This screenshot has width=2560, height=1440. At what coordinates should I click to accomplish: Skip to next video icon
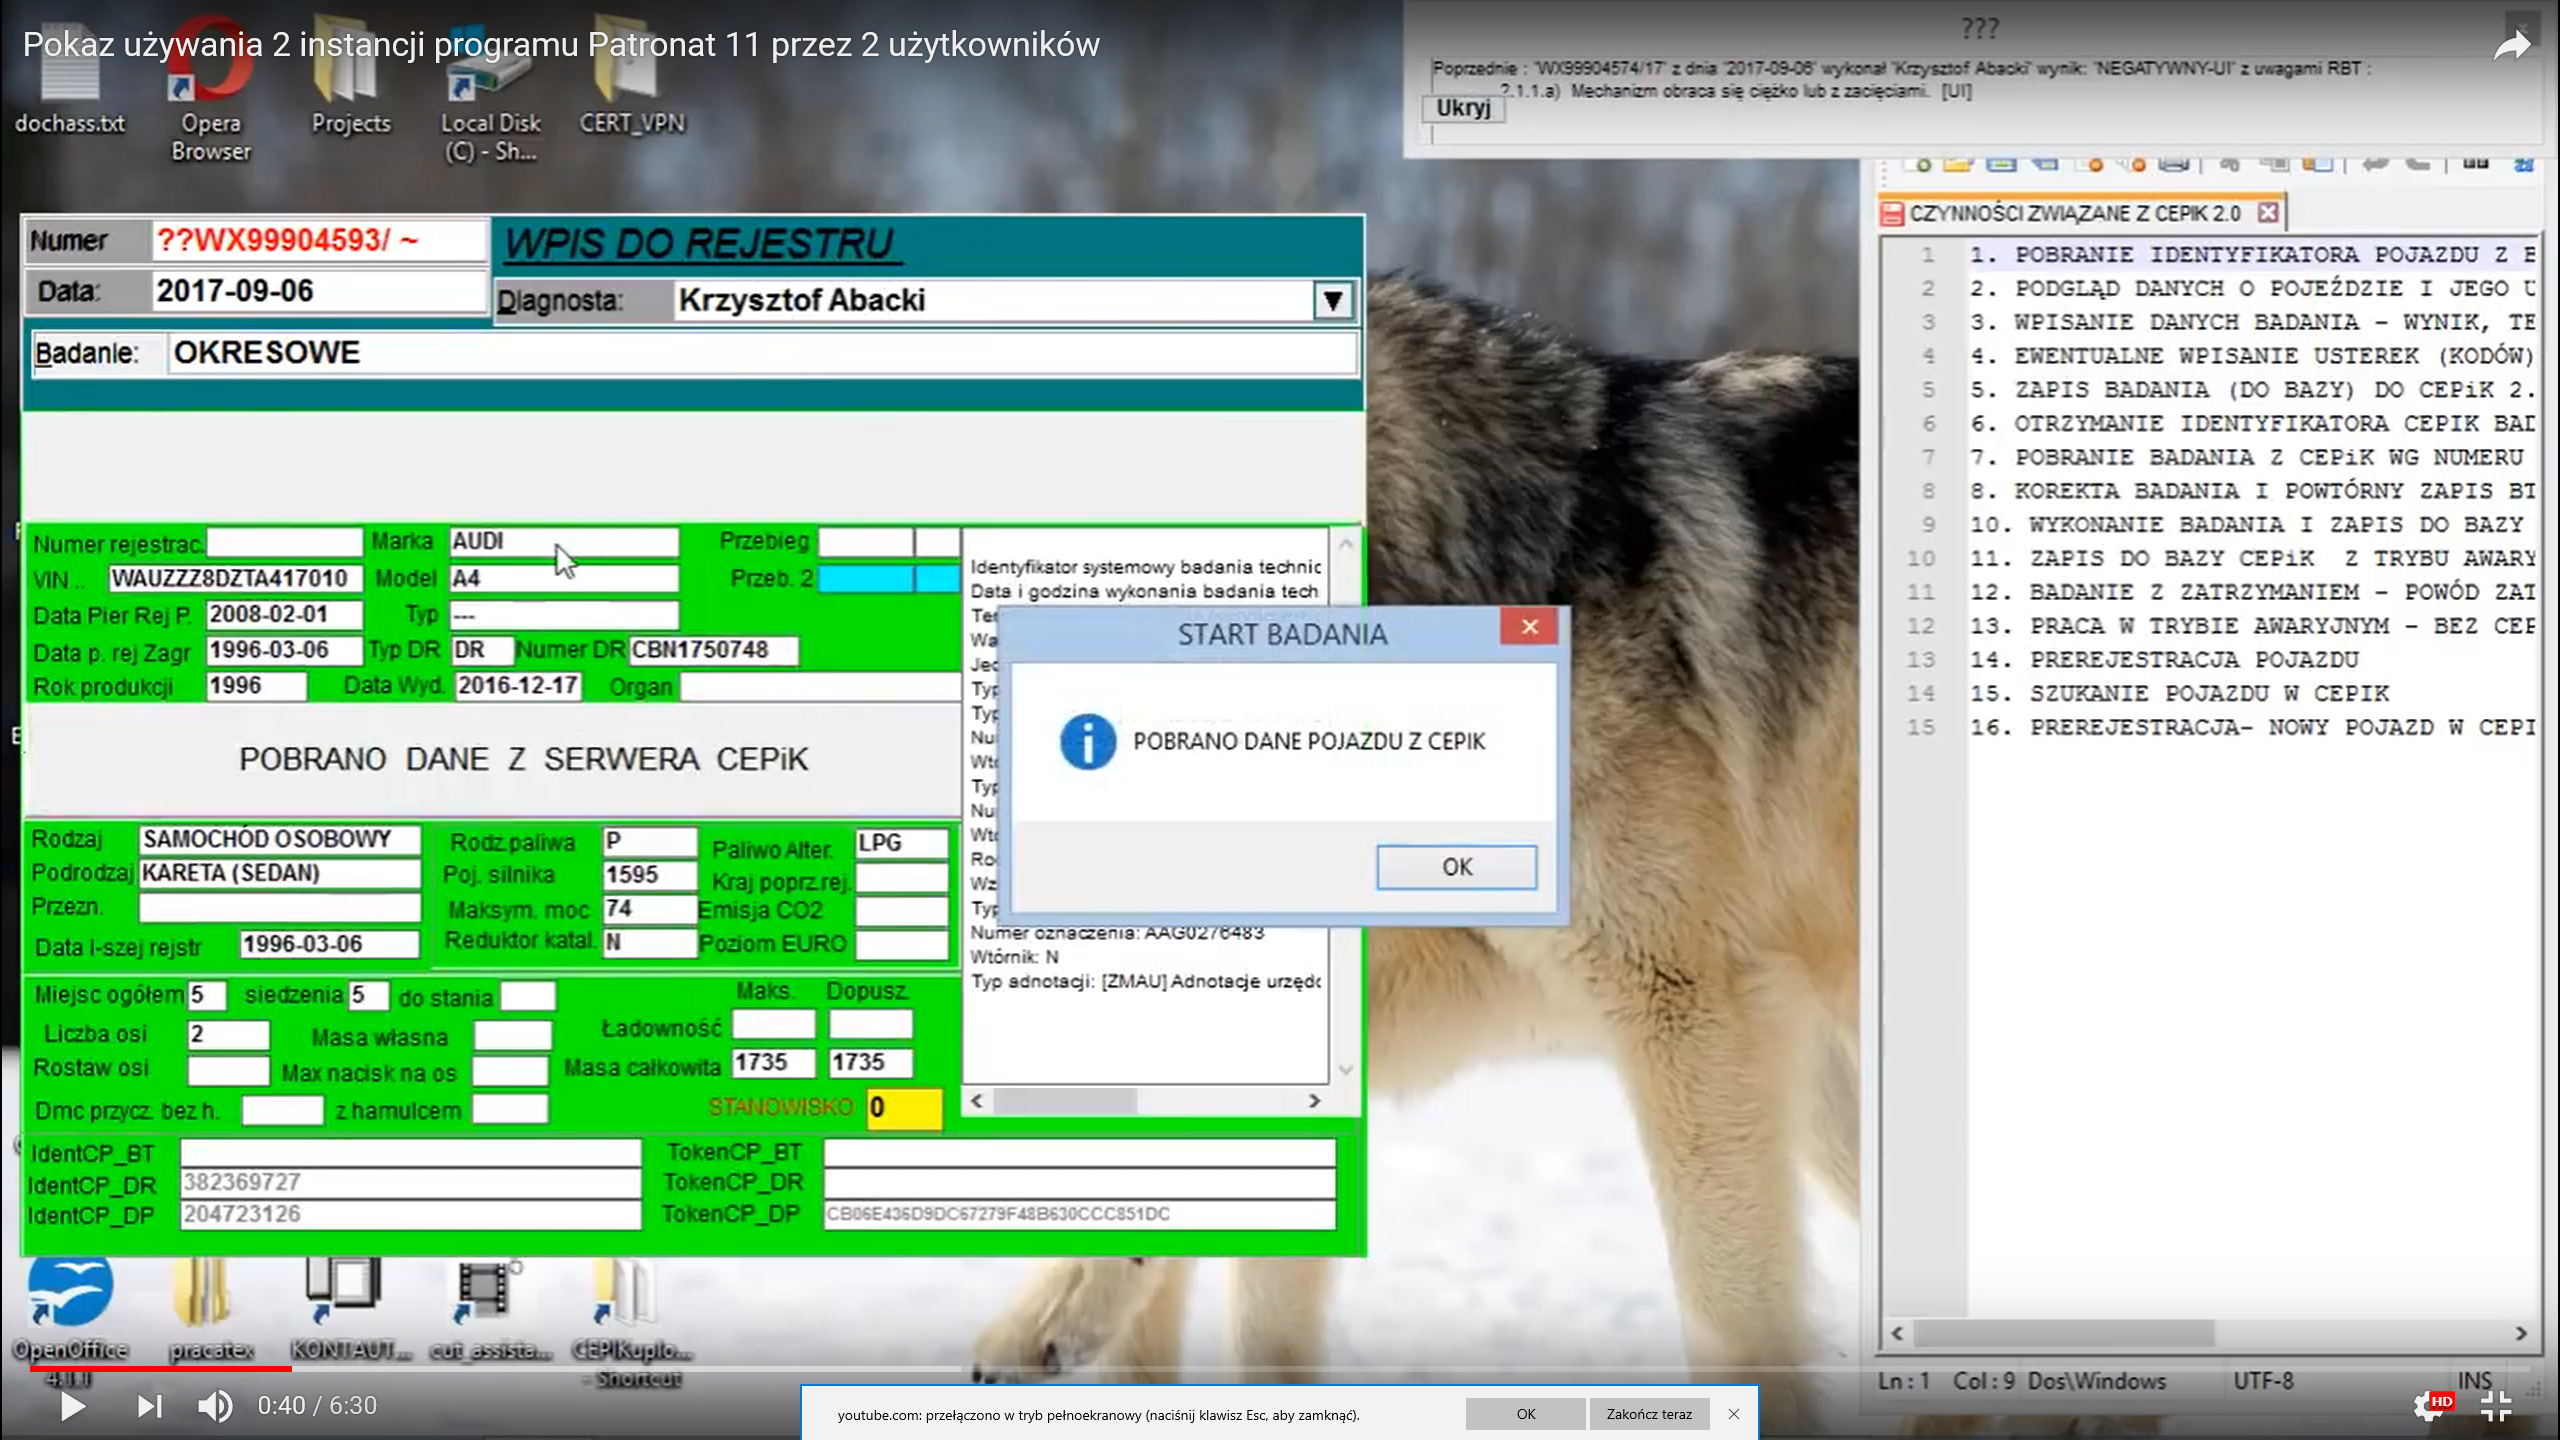pyautogui.click(x=149, y=1406)
